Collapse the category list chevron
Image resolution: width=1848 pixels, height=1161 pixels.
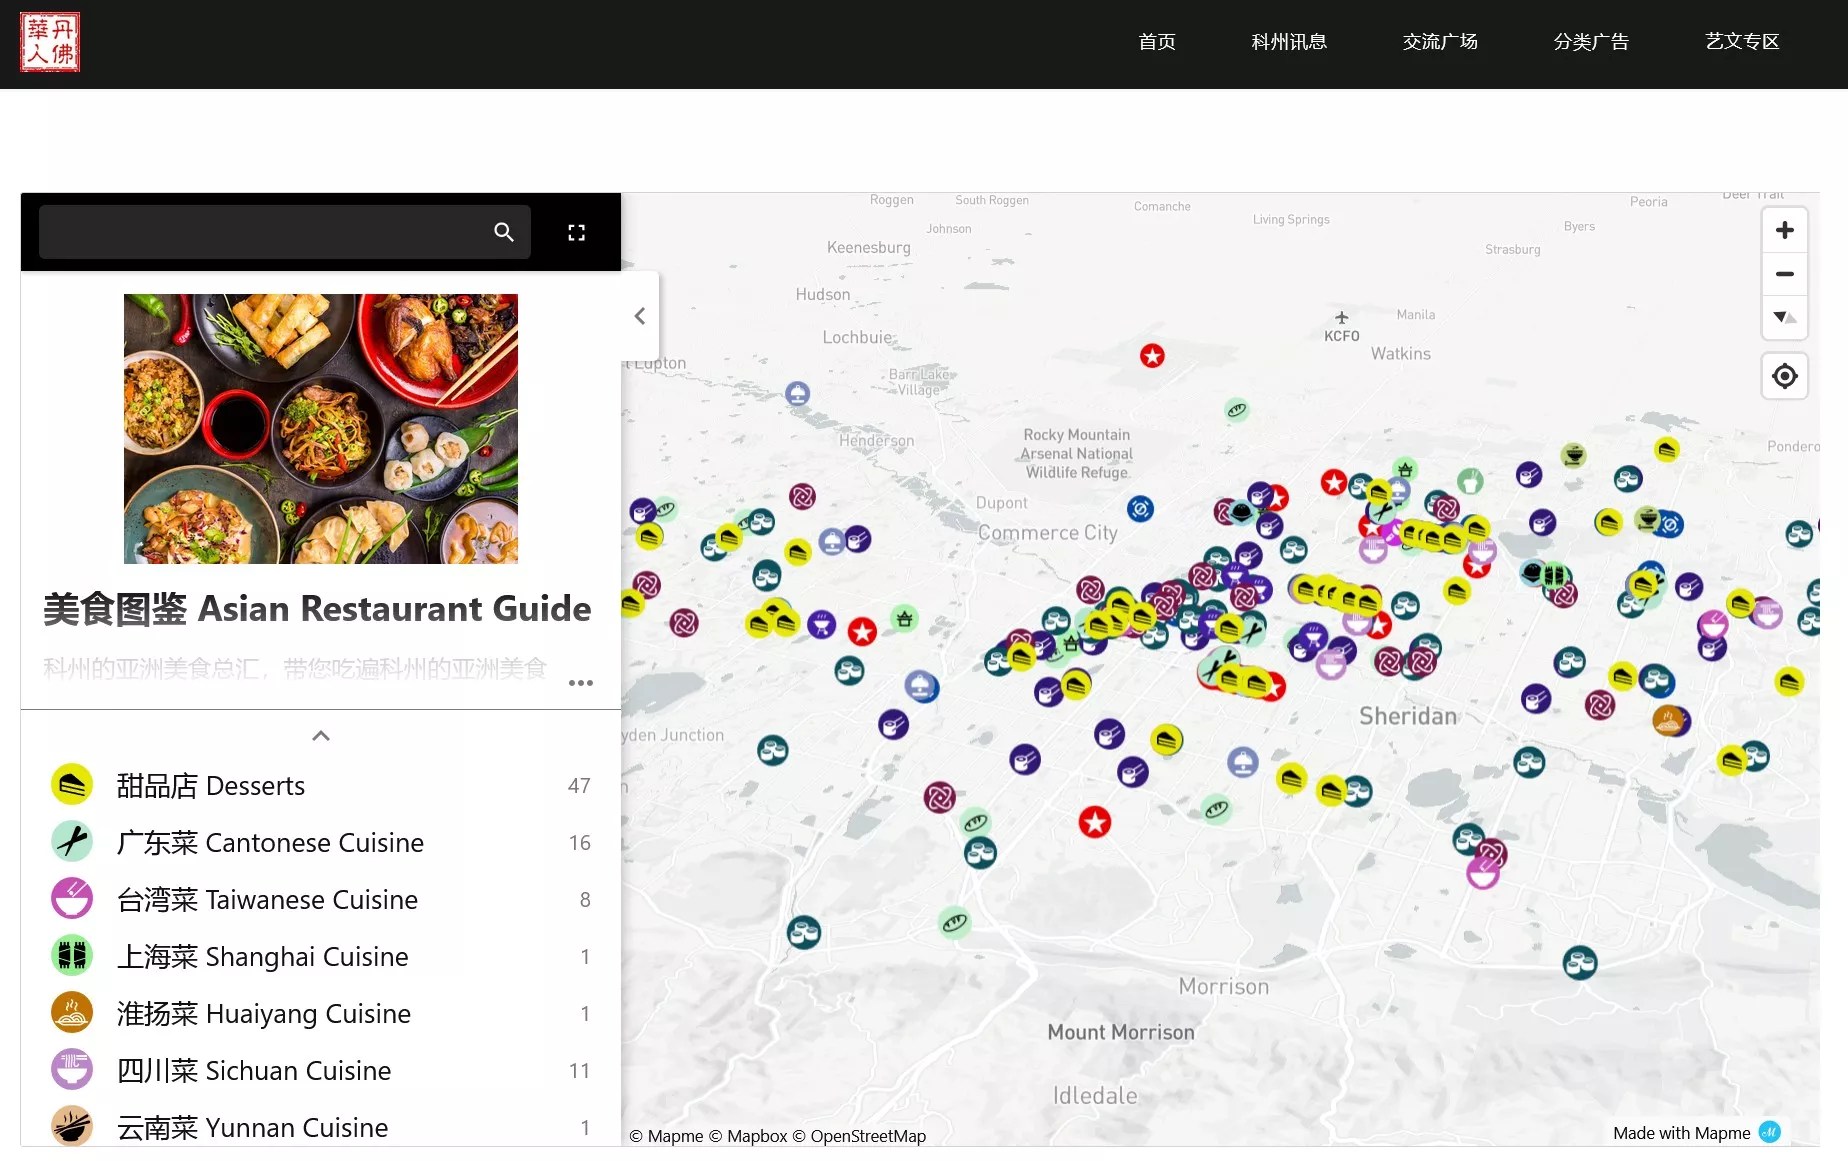click(x=321, y=736)
